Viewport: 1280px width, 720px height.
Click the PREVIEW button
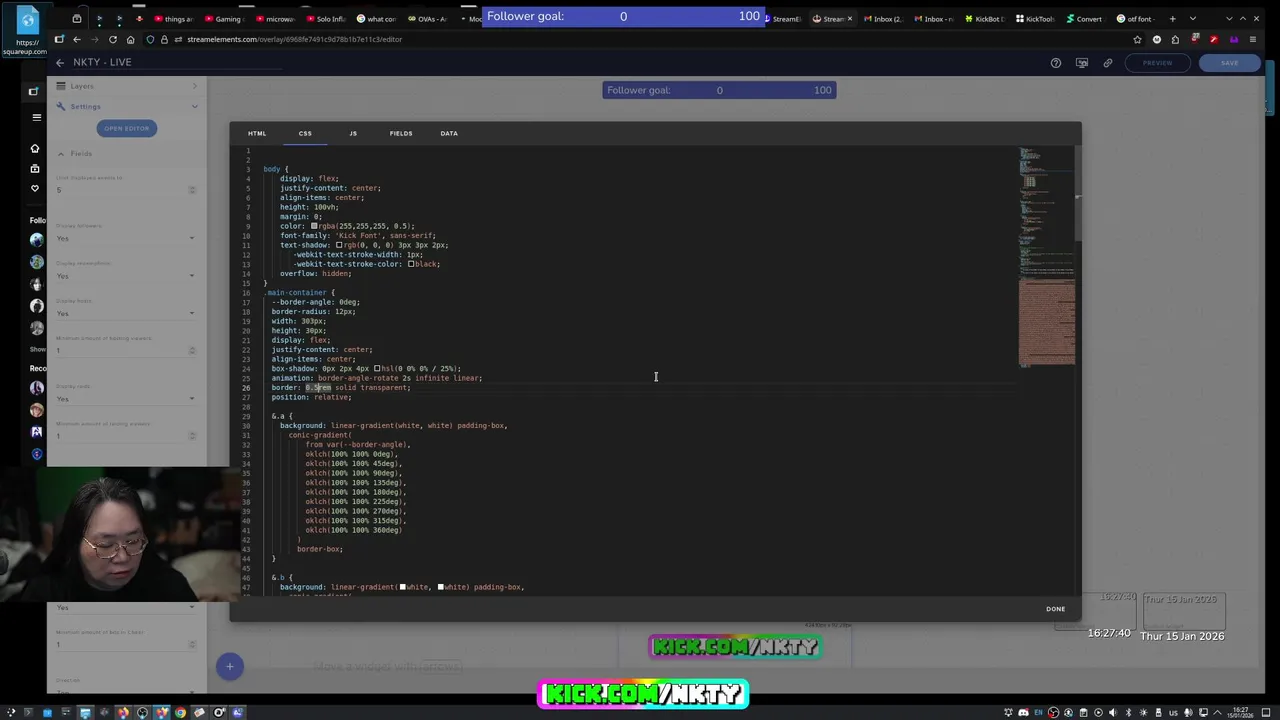click(x=1157, y=62)
